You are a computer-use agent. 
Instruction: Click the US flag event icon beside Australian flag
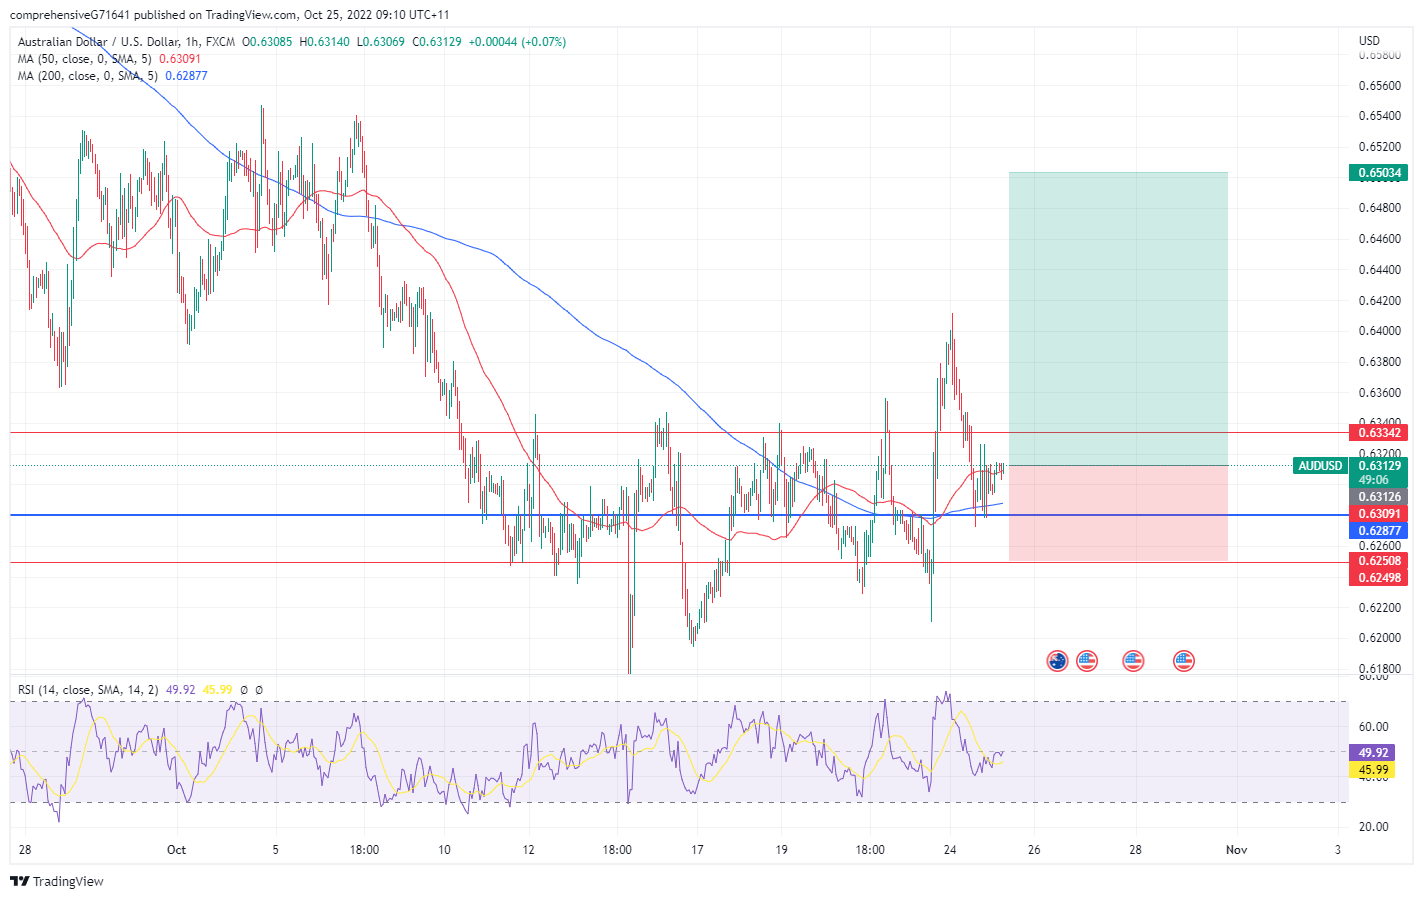click(x=1087, y=660)
